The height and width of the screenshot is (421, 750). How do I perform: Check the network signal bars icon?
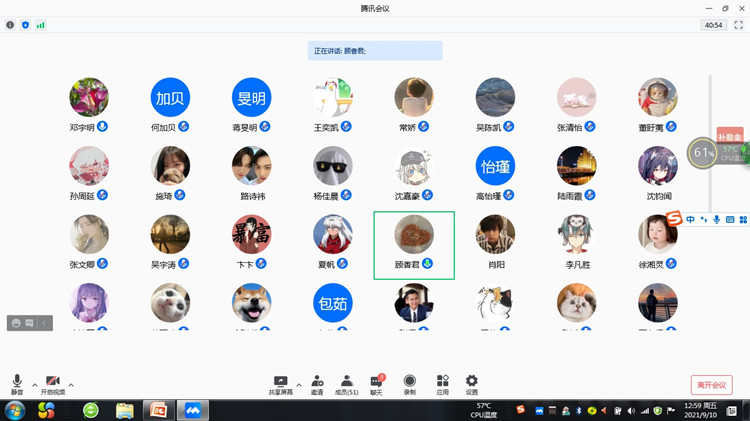pos(40,25)
